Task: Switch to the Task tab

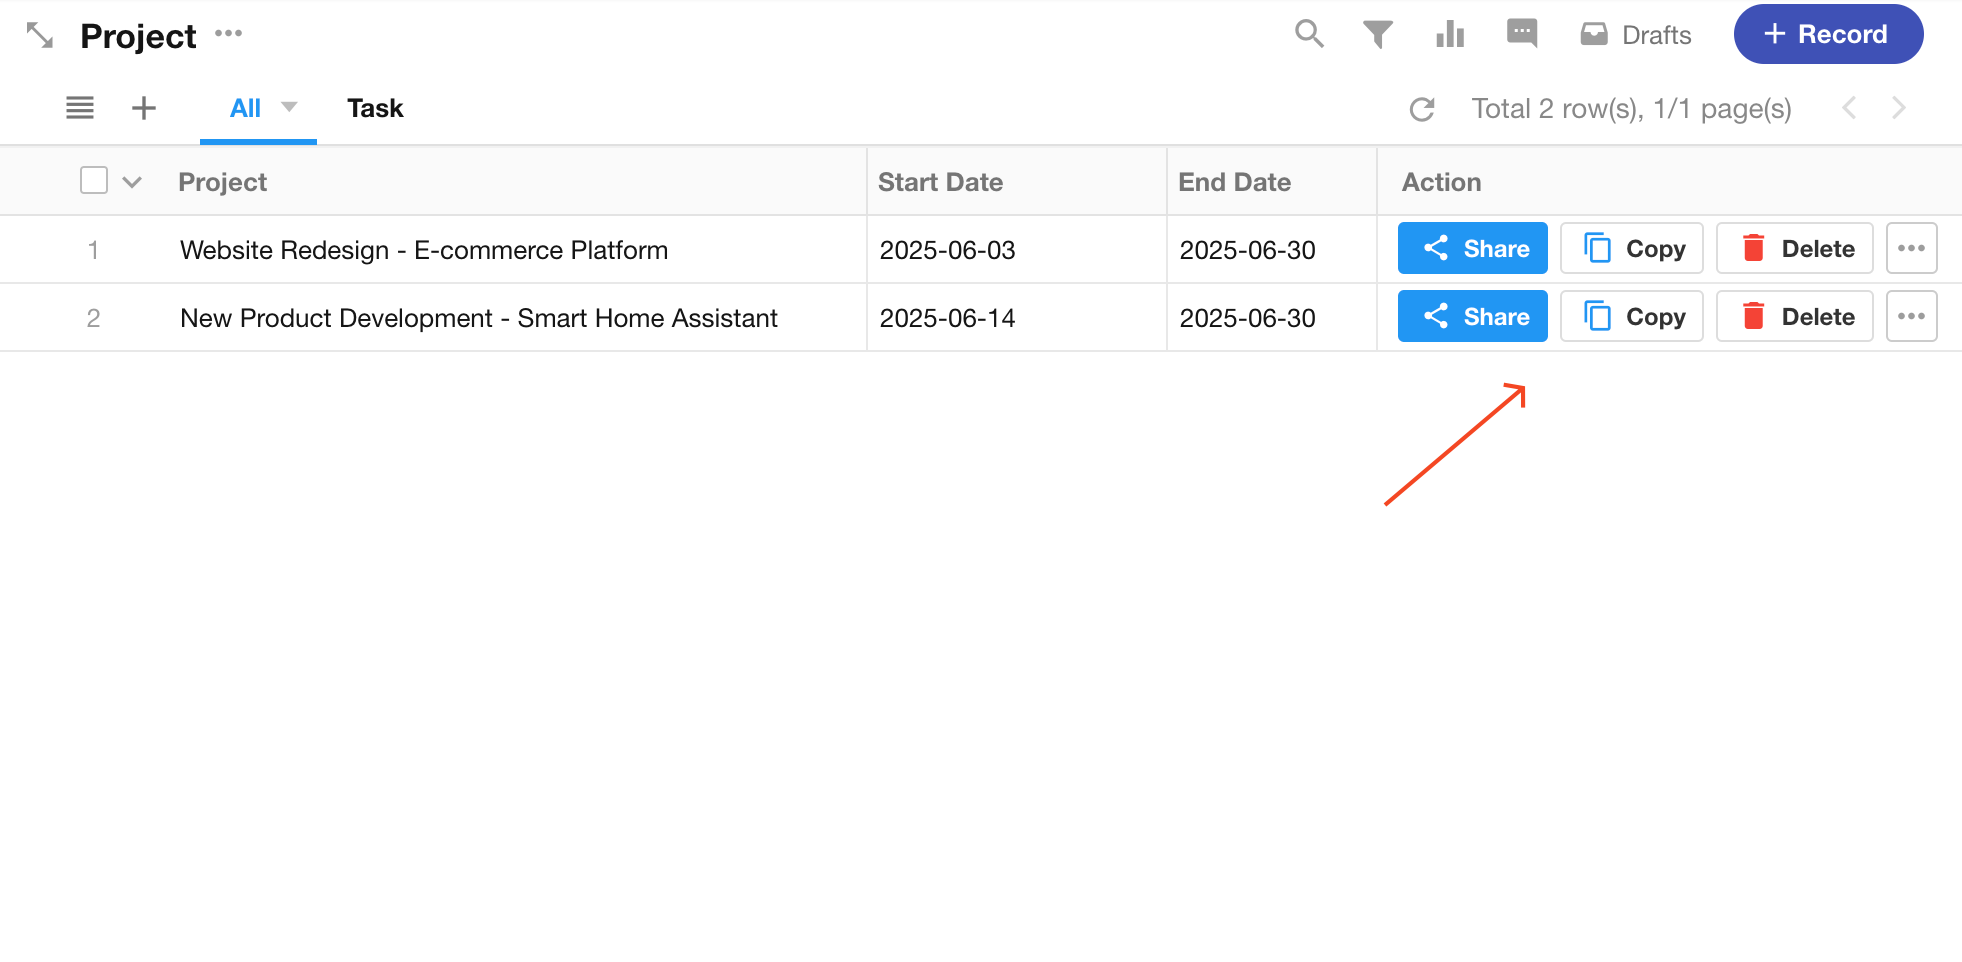Action: pyautogui.click(x=375, y=108)
